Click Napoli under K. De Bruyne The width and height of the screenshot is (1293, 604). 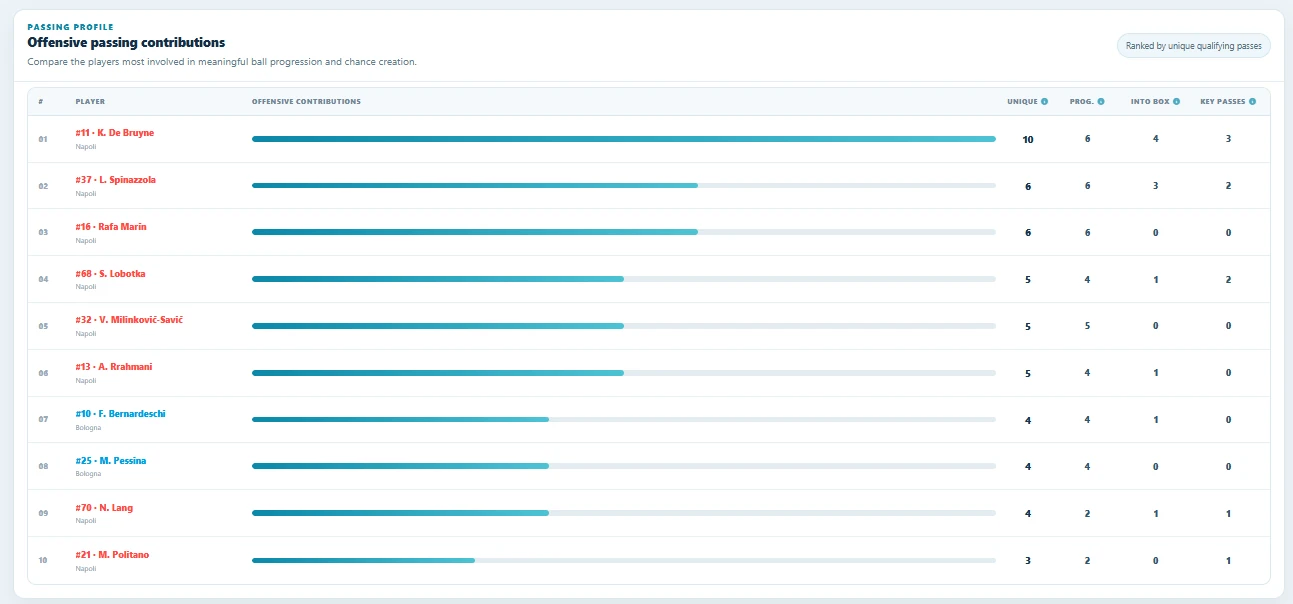point(86,146)
